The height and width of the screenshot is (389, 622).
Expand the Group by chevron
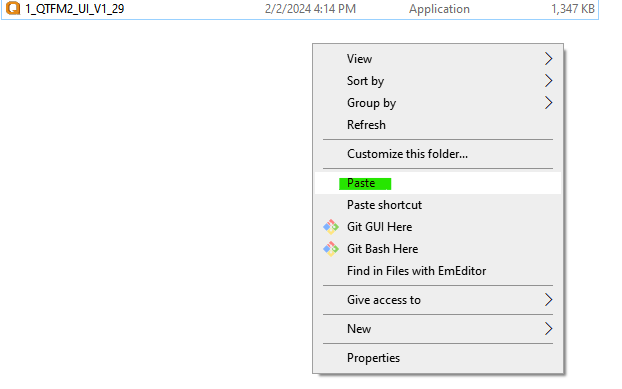(x=549, y=103)
